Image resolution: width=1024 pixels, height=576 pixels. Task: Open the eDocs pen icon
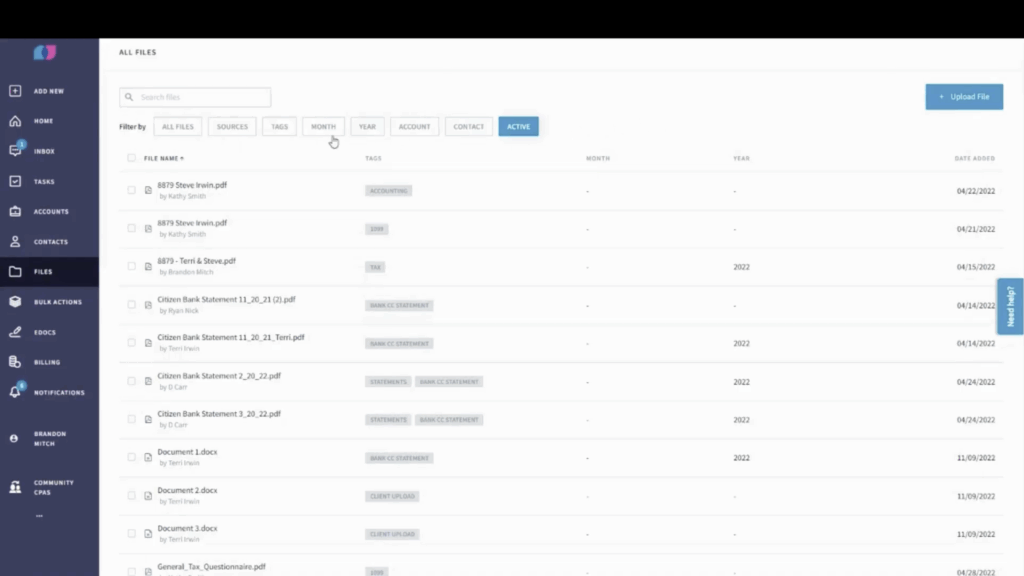coord(15,332)
